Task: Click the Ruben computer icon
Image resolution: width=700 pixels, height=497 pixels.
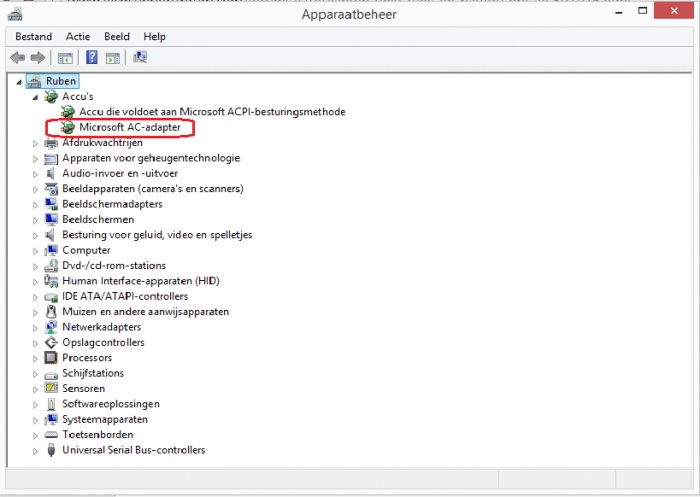Action: pos(34,81)
